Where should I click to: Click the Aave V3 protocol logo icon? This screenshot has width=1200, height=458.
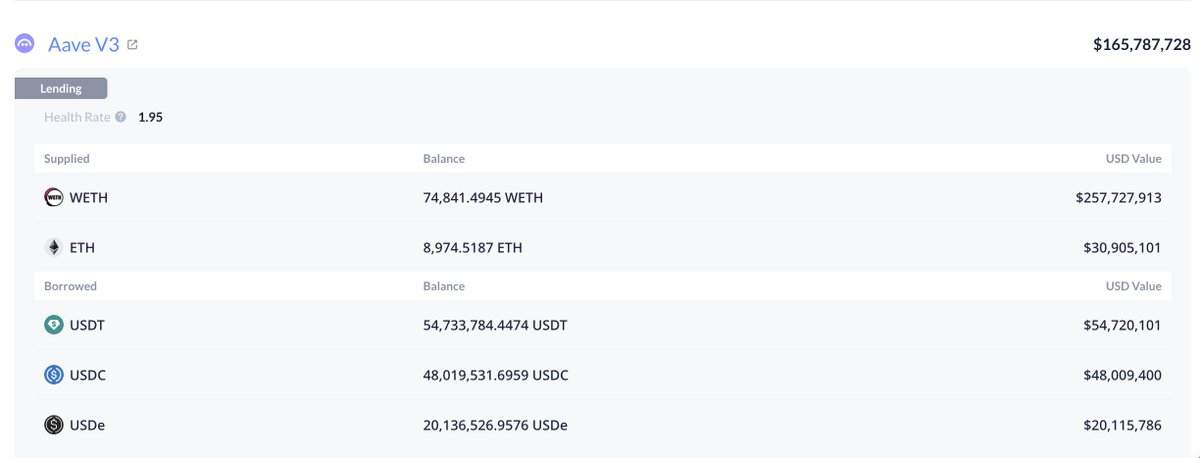point(25,44)
